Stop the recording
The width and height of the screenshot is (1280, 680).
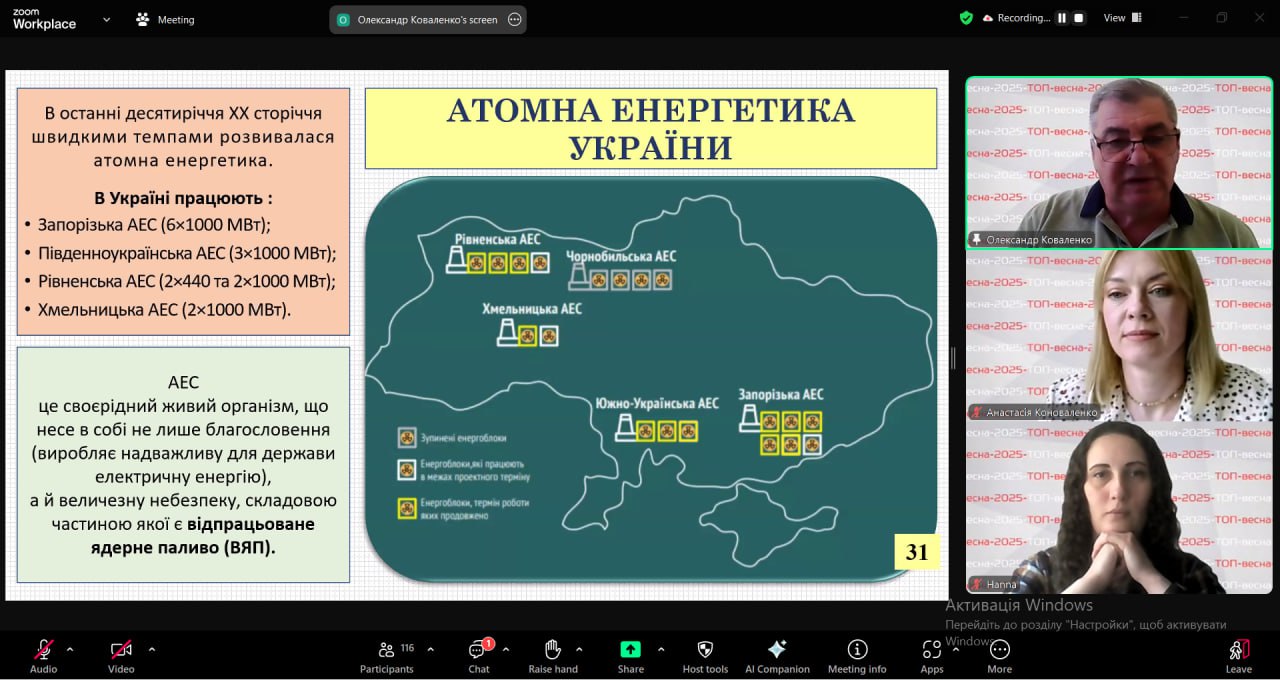(1078, 18)
